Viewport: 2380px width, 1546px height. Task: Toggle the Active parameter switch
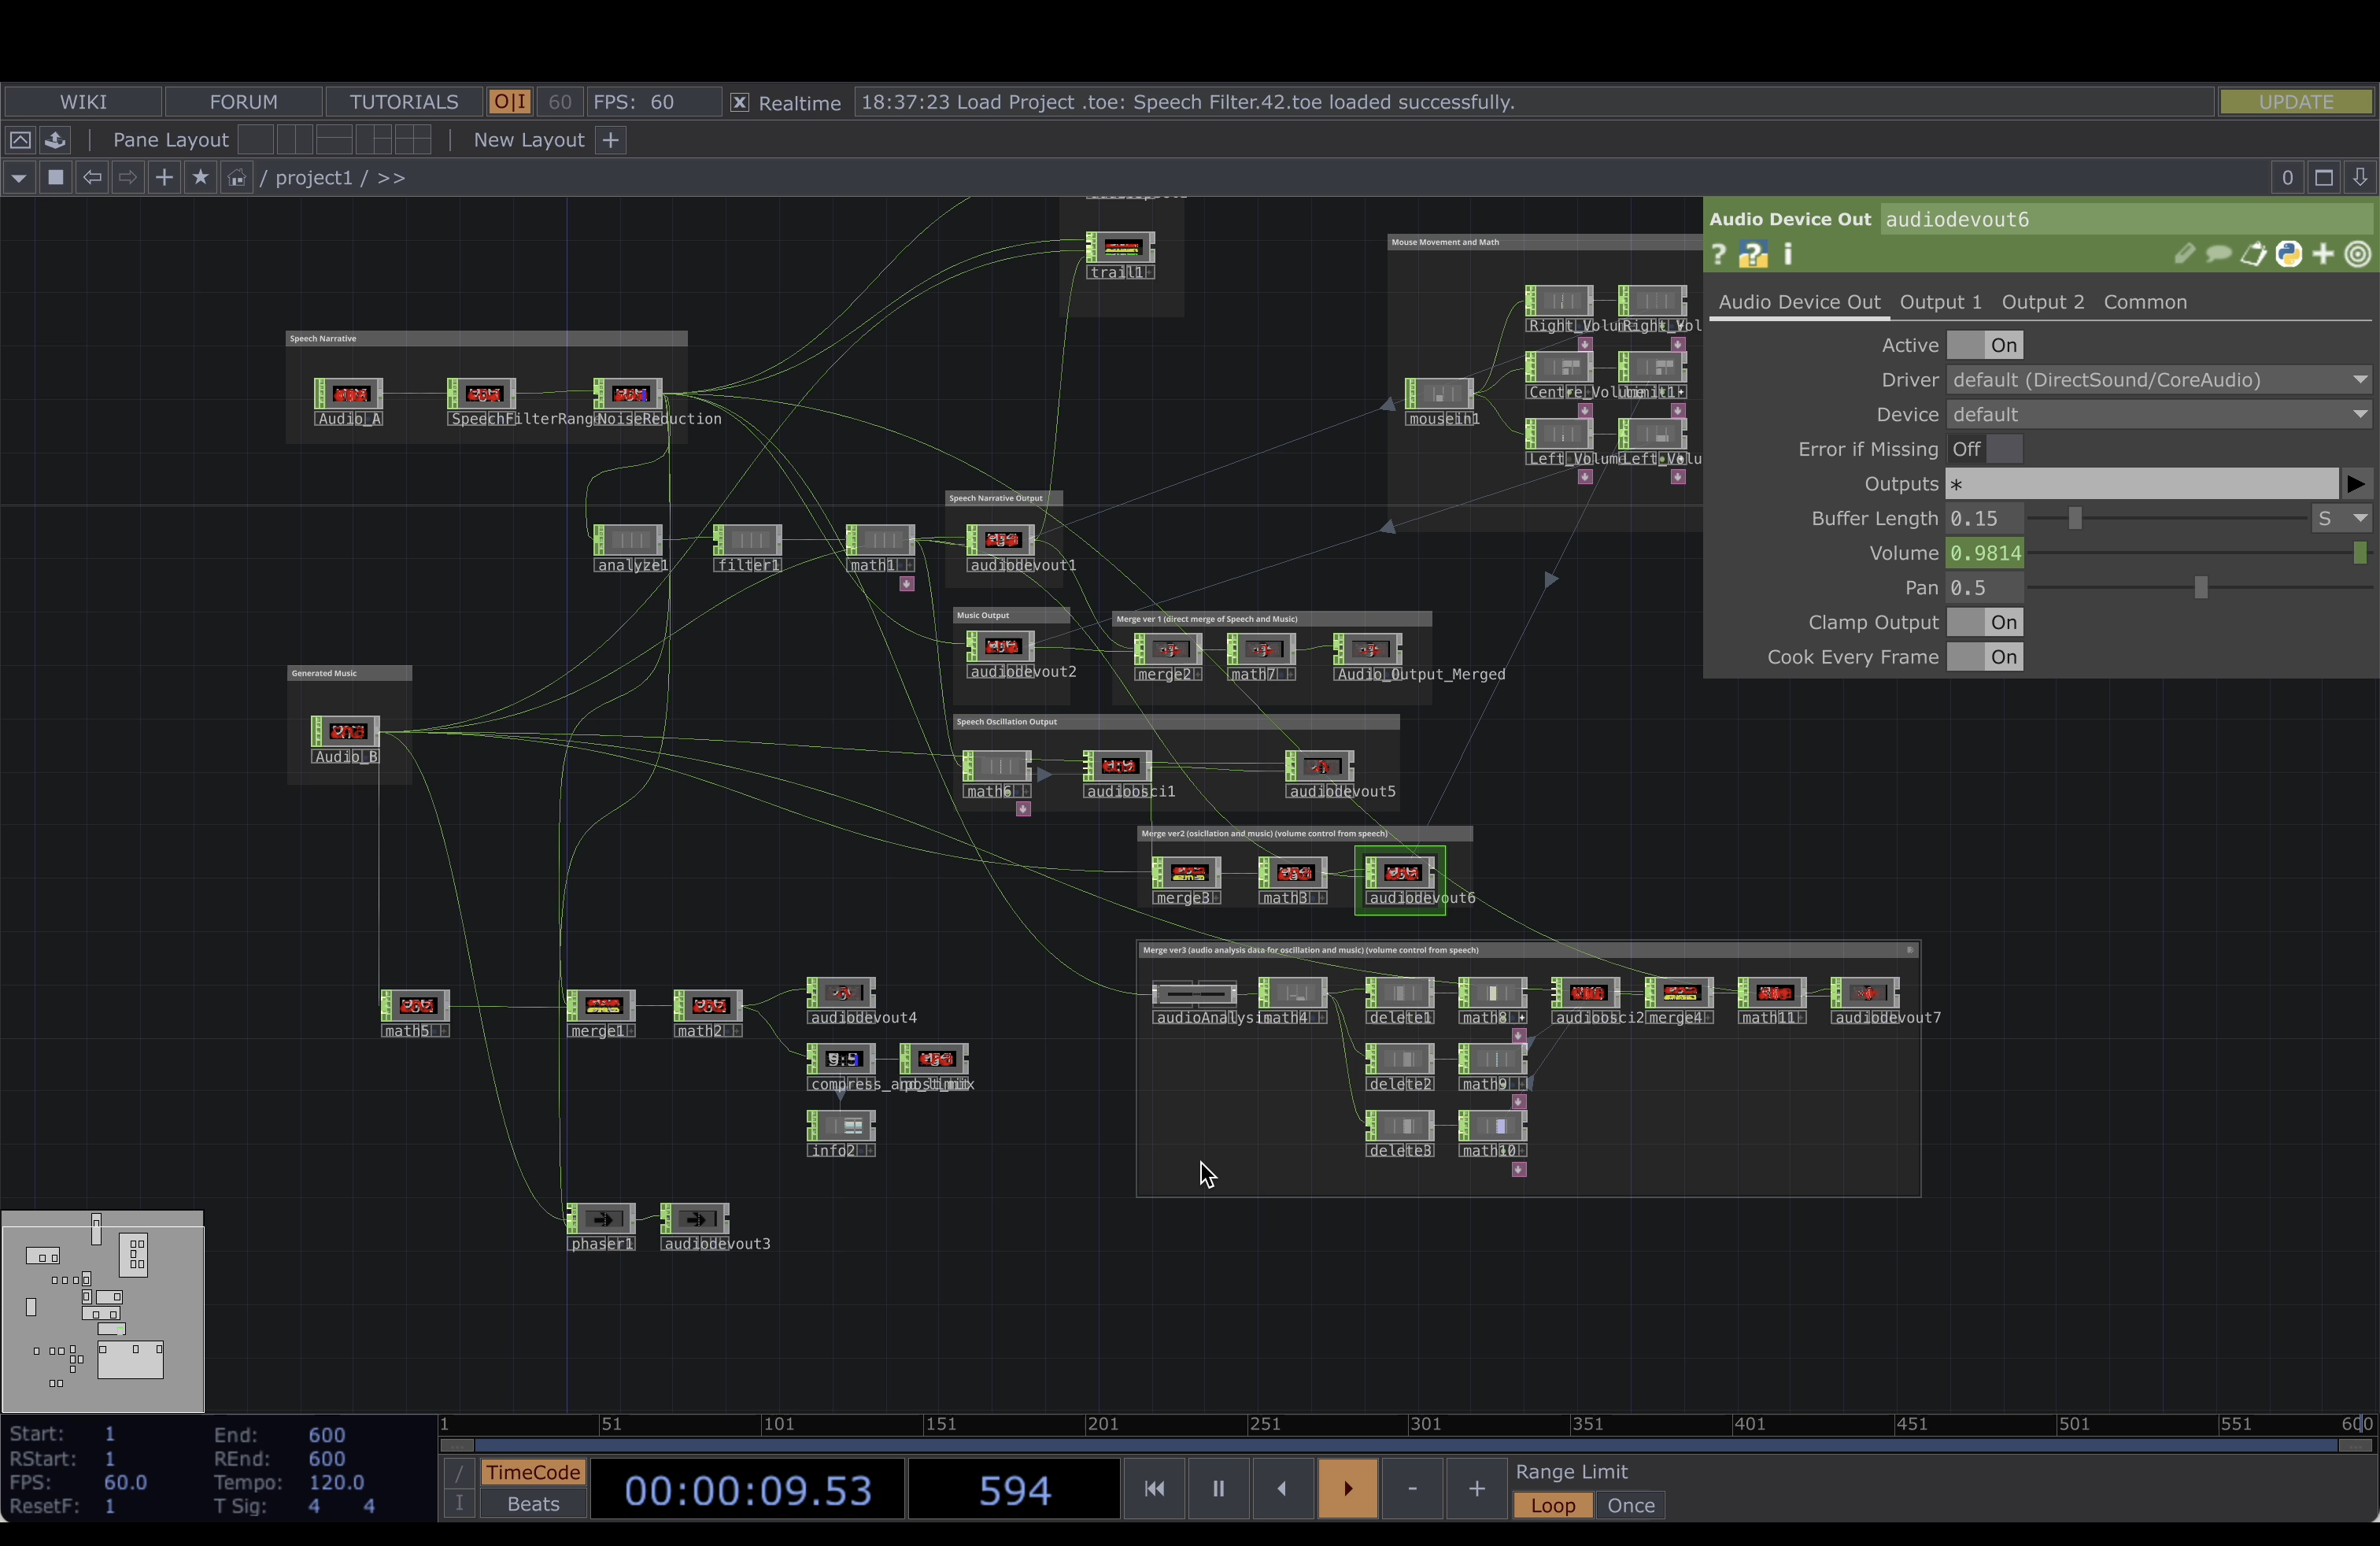click(x=1984, y=345)
